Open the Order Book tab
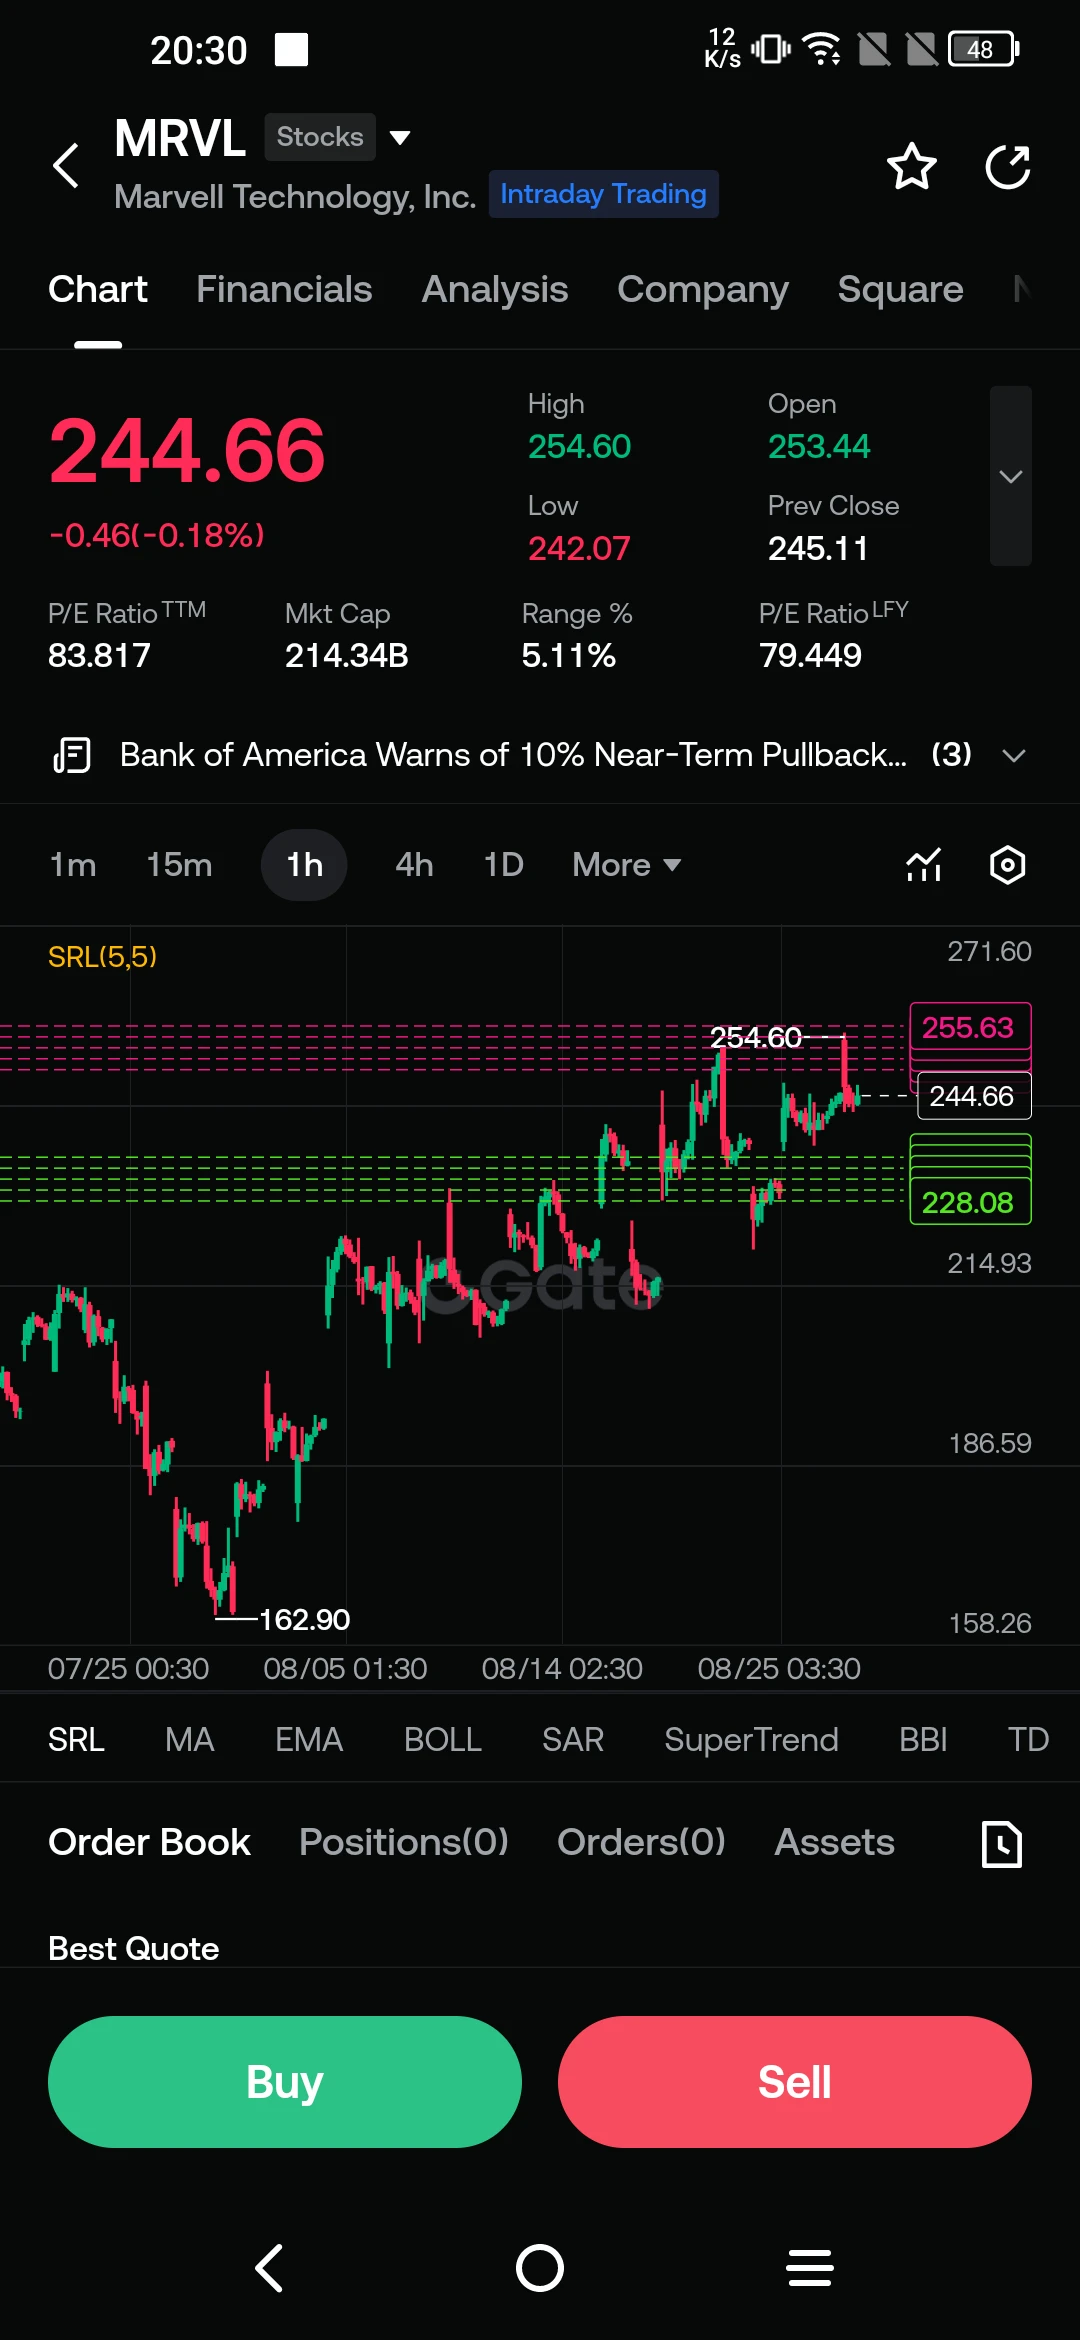The width and height of the screenshot is (1080, 2340). [x=149, y=1842]
